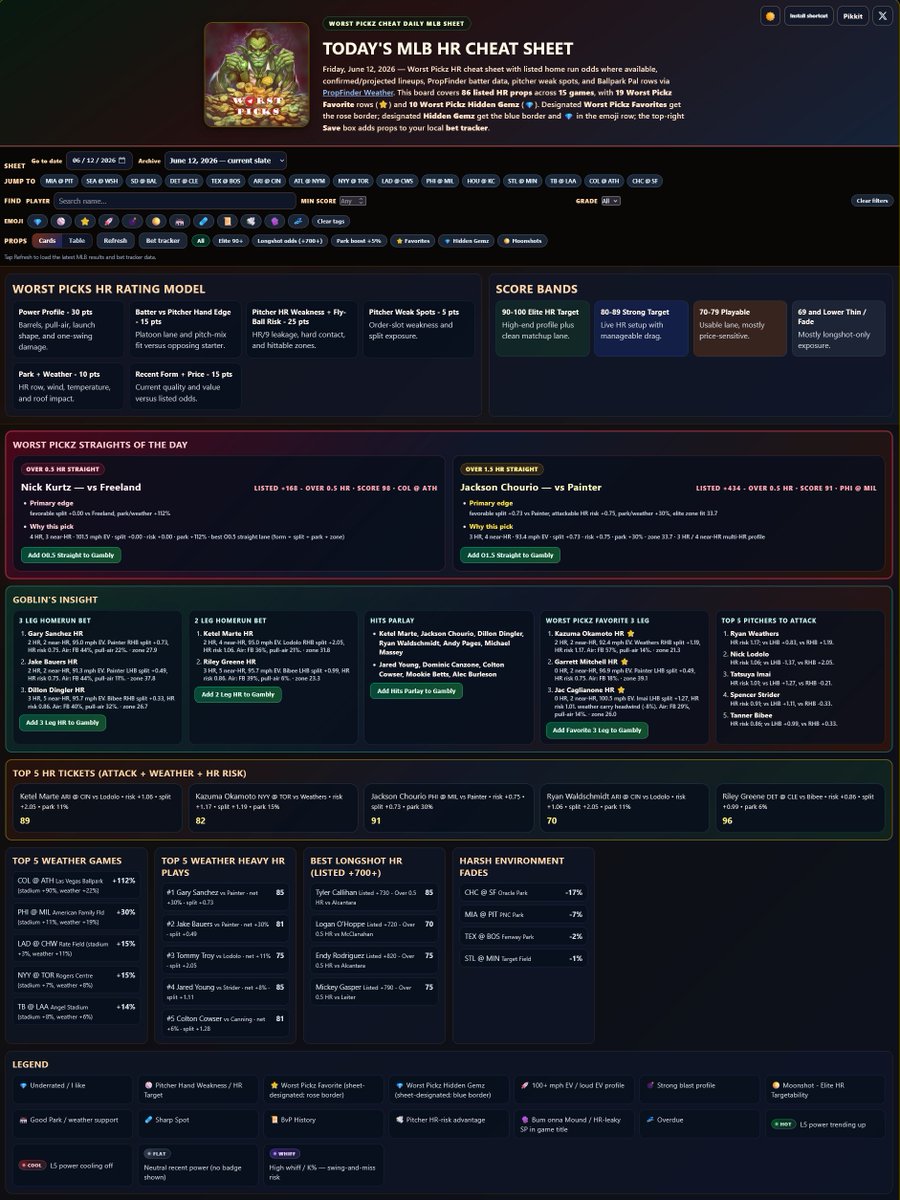
Task: Jump to the SEA @ WSH game
Action: [102, 181]
